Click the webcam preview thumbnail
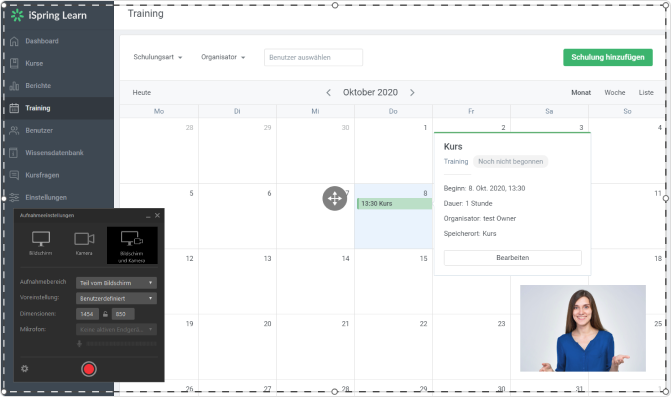The height and width of the screenshot is (397, 671). [582, 328]
